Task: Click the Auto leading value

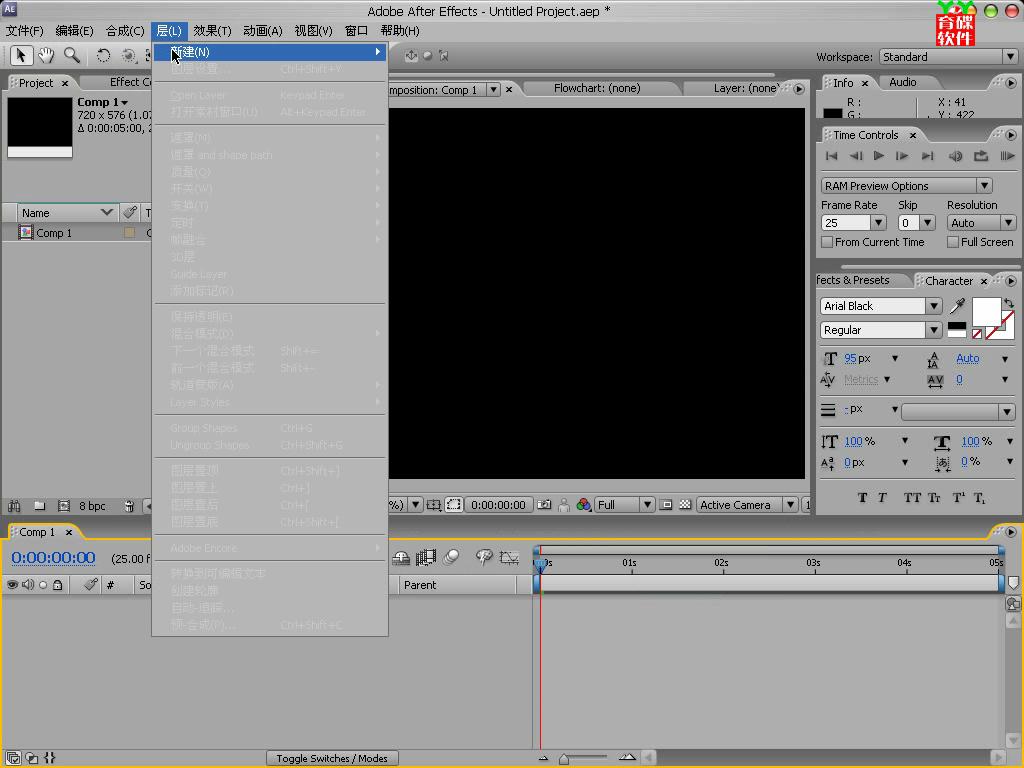Action: pyautogui.click(x=967, y=359)
